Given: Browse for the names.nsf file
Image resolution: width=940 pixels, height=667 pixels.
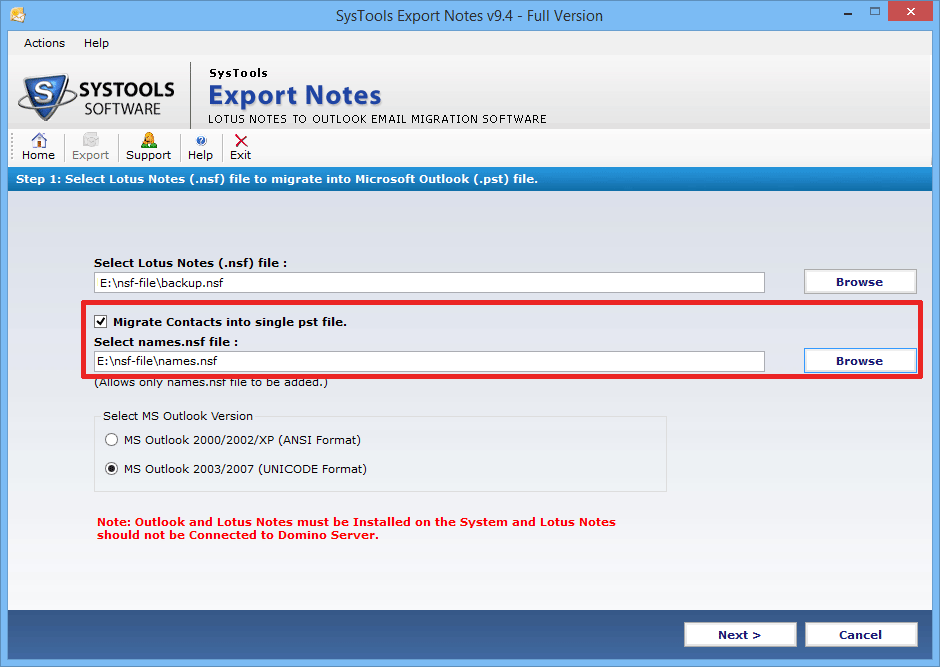Looking at the screenshot, I should [860, 361].
